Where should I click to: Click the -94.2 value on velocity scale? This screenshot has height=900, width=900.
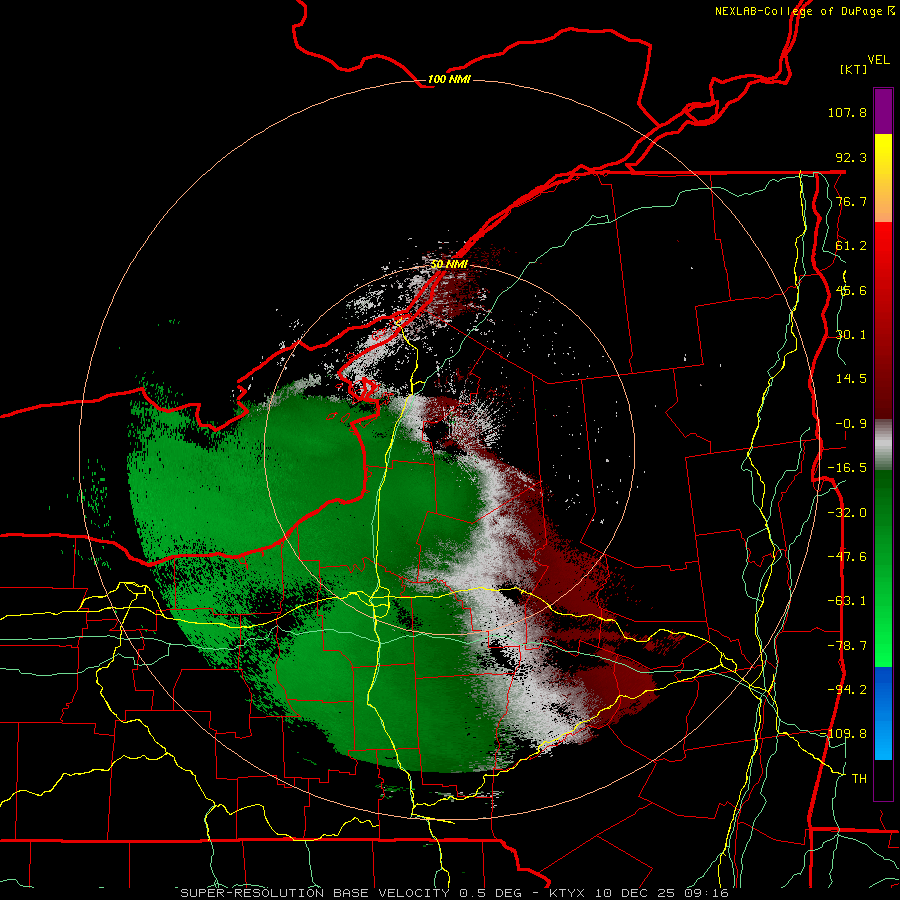[x=847, y=689]
